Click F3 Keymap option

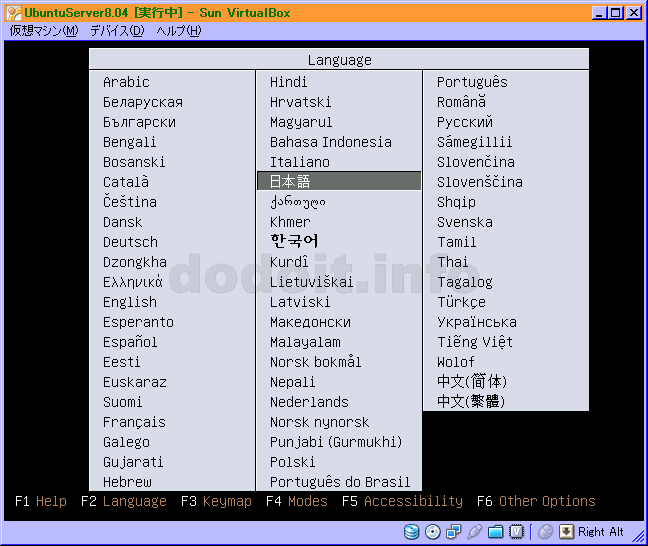click(x=216, y=501)
